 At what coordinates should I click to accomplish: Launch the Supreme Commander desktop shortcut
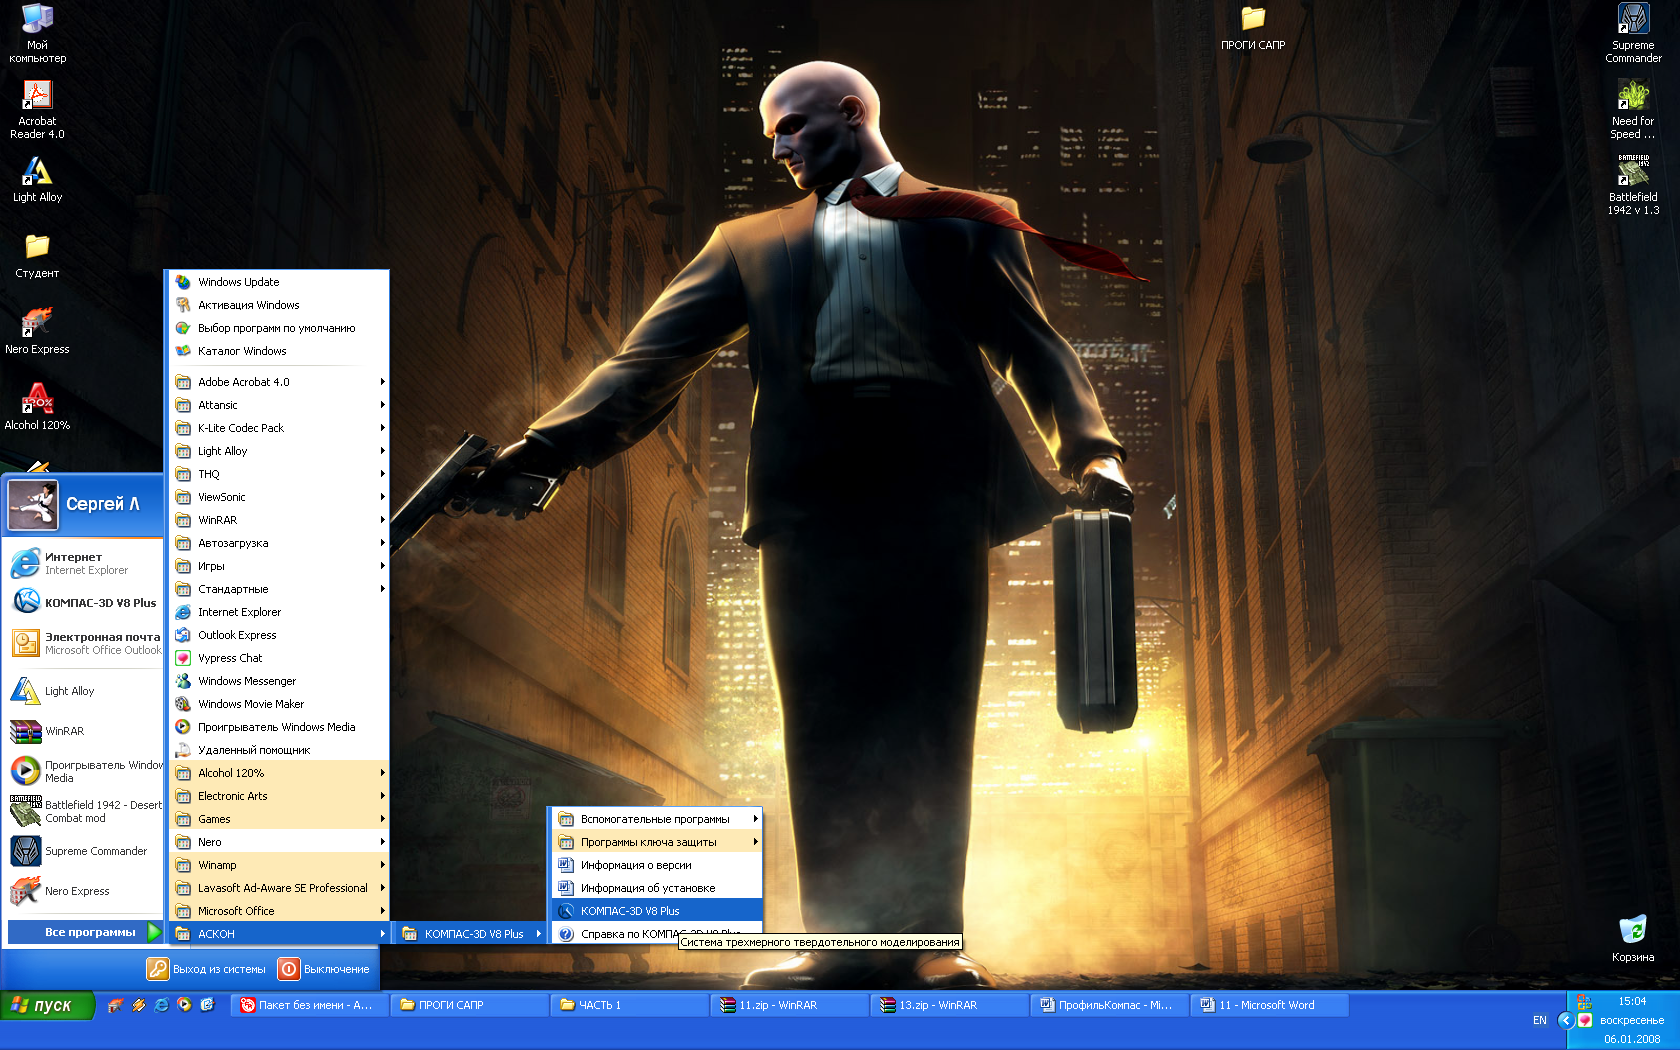[x=1633, y=33]
